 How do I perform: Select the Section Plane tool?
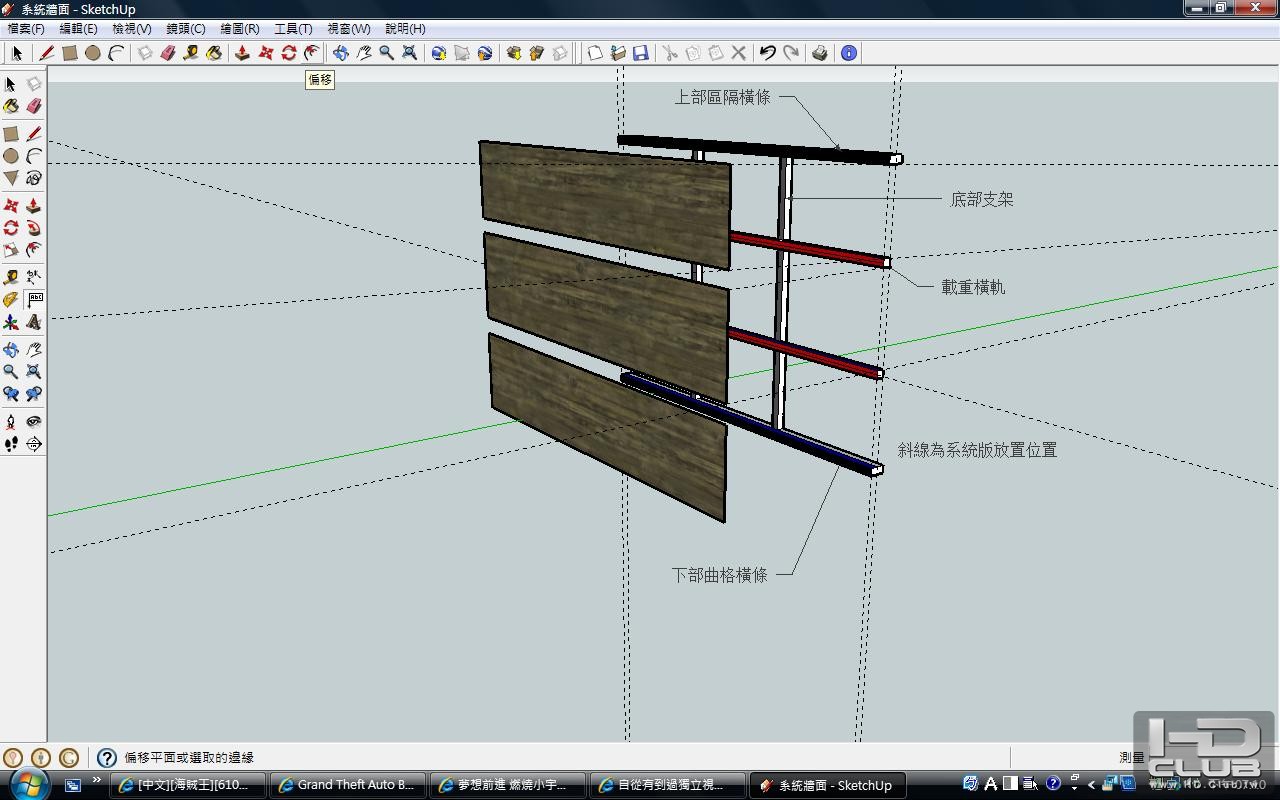coord(34,444)
